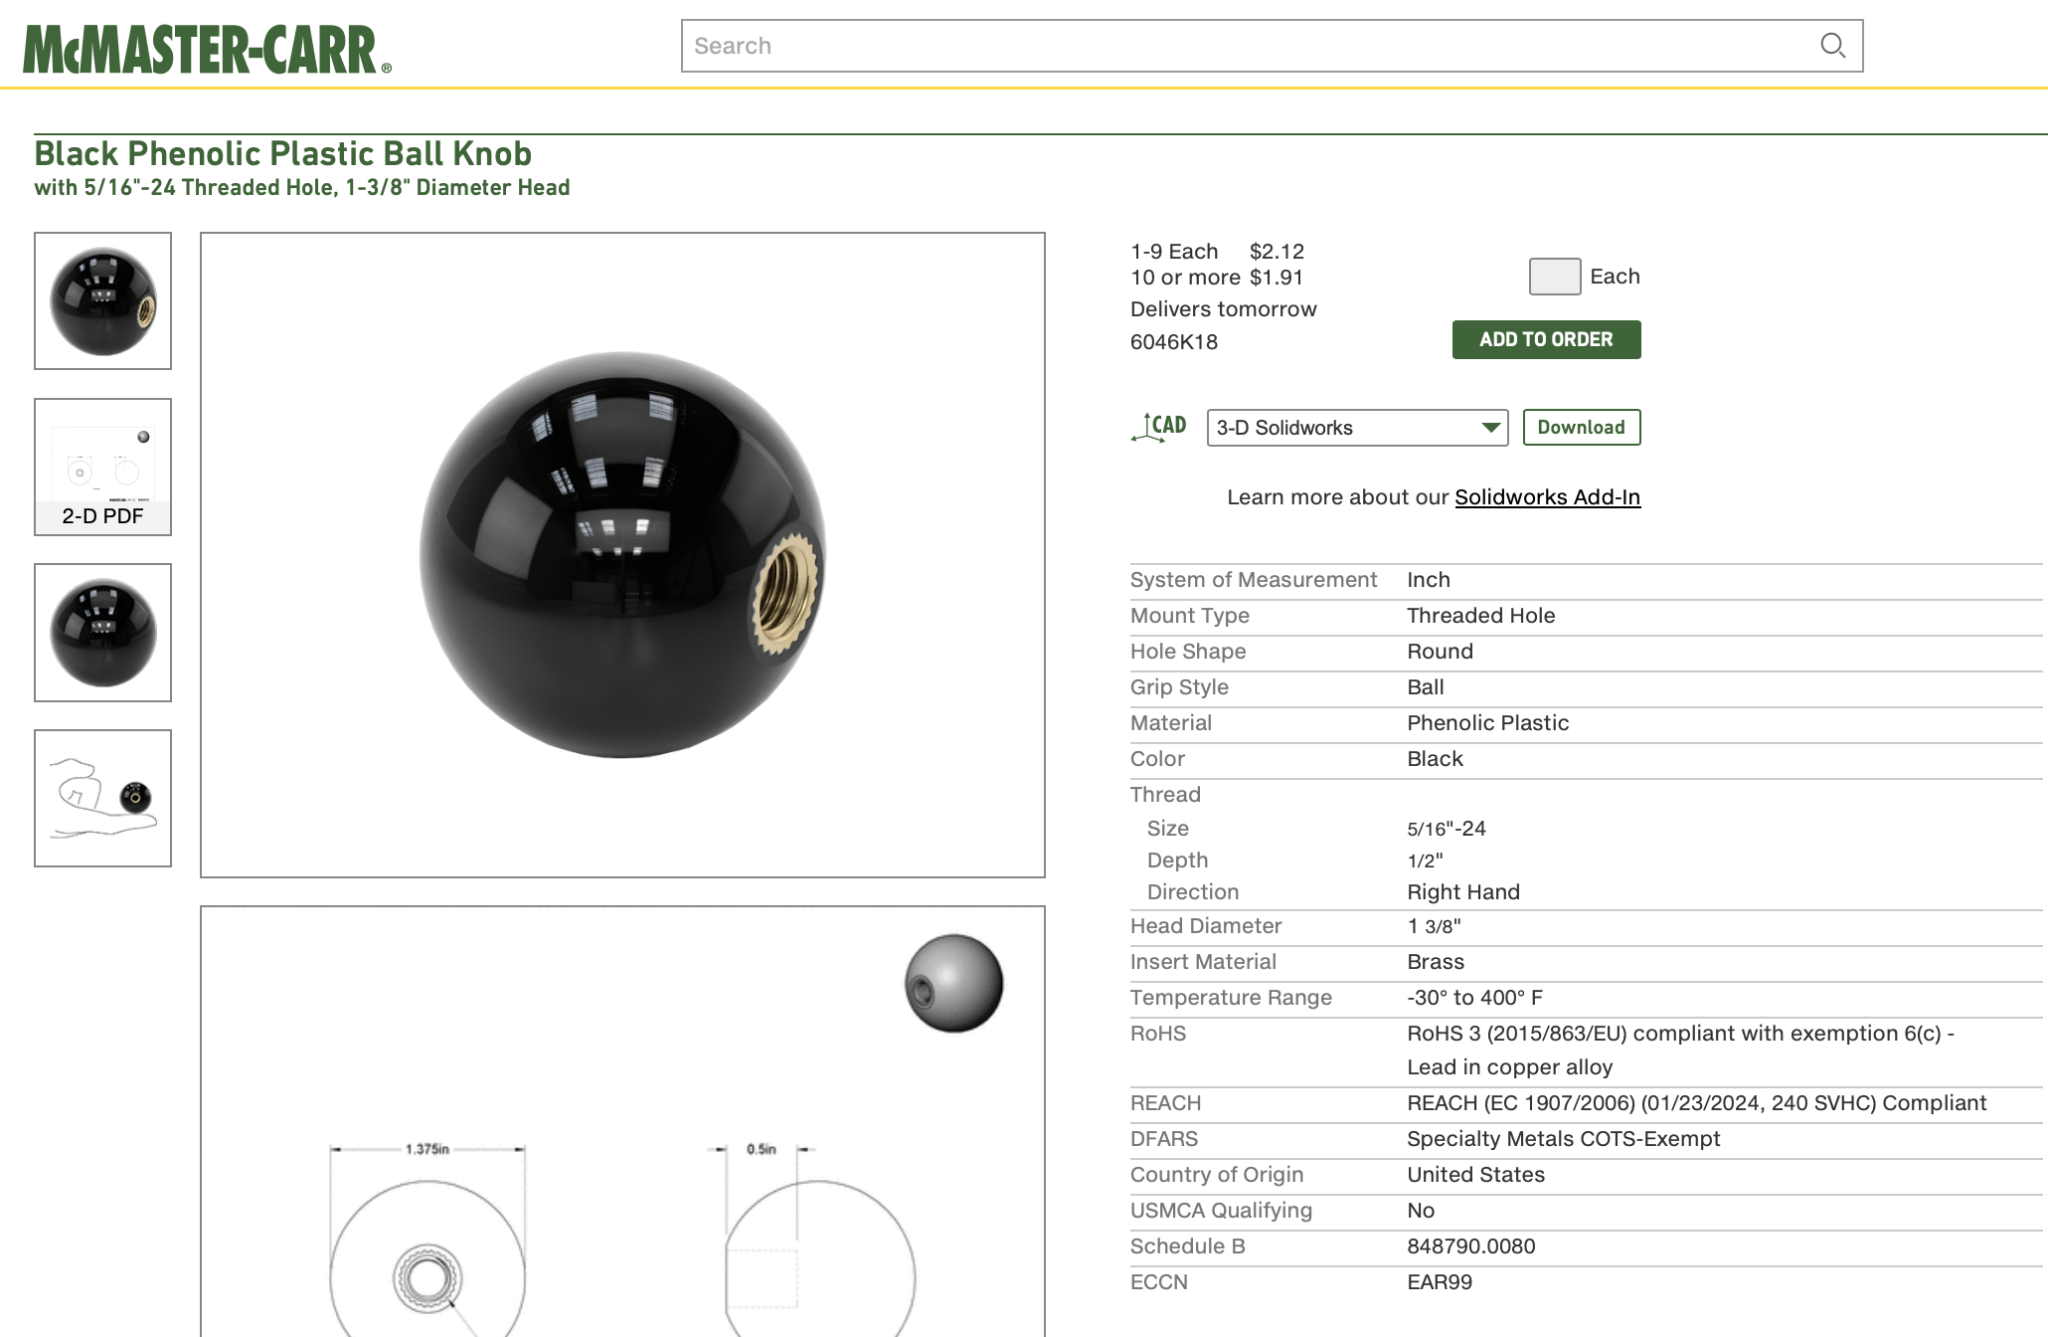Click the ADD TO ORDER button
2048x1337 pixels.
click(x=1546, y=339)
